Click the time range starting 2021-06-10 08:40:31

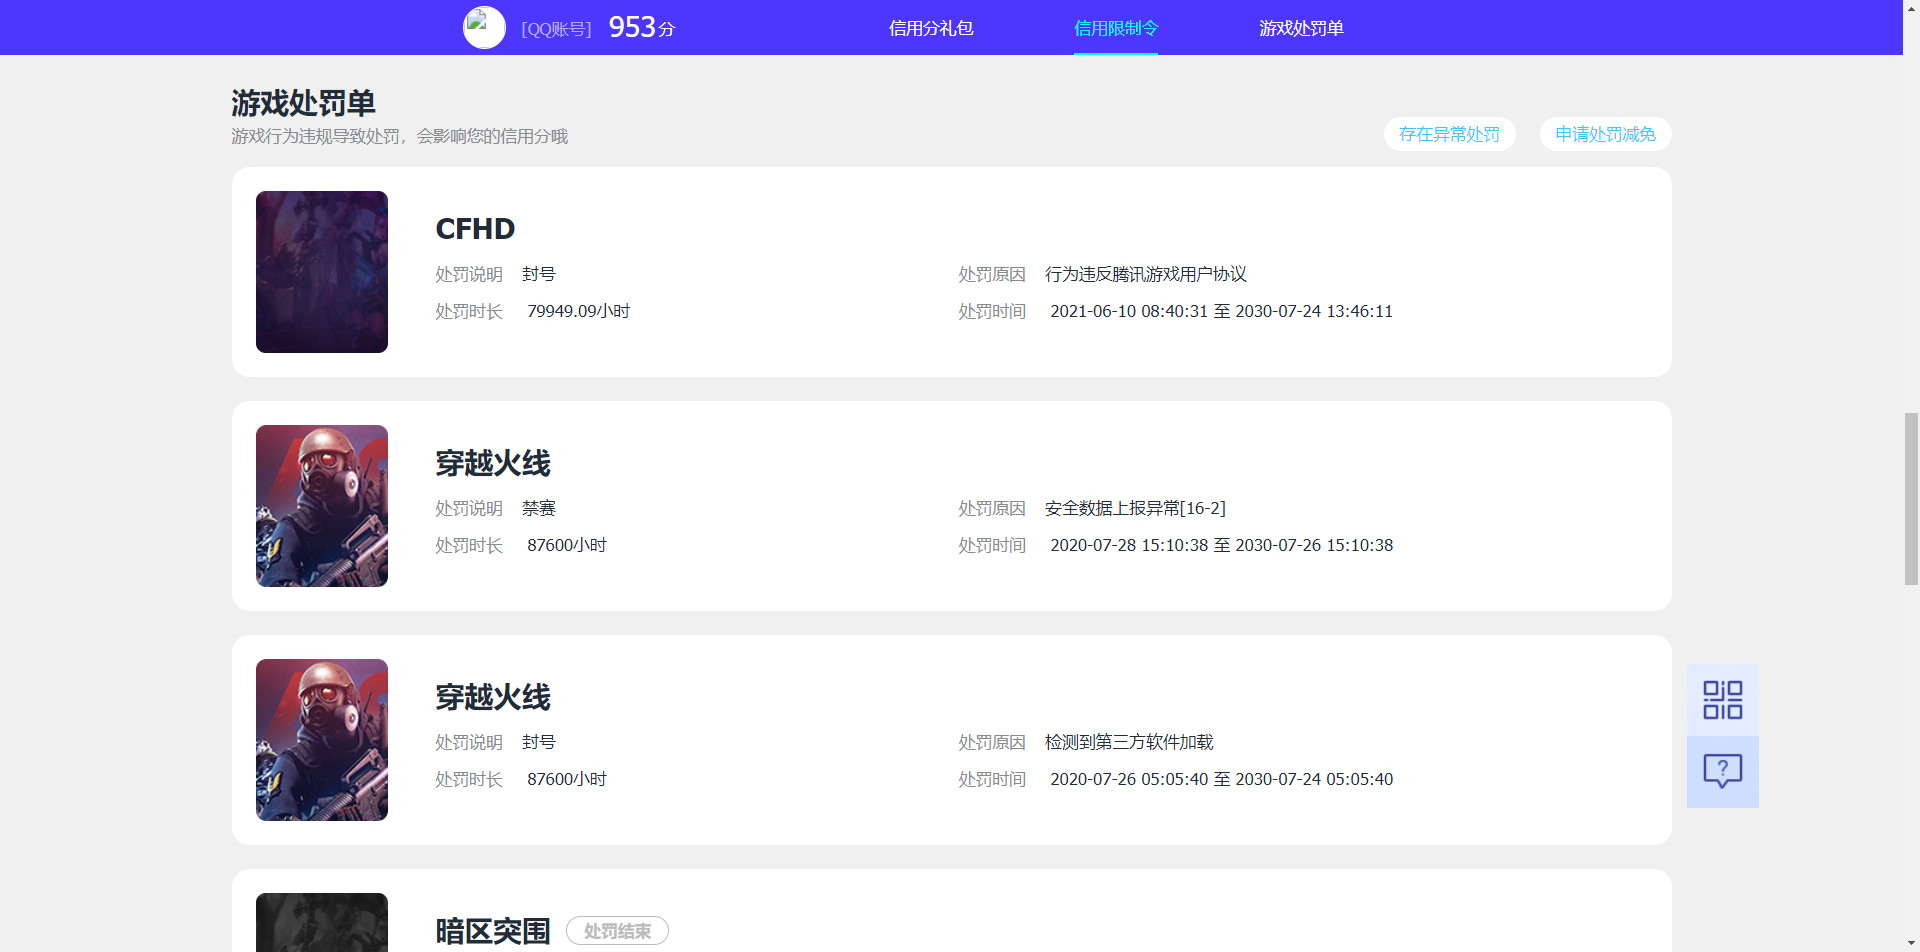[1221, 311]
